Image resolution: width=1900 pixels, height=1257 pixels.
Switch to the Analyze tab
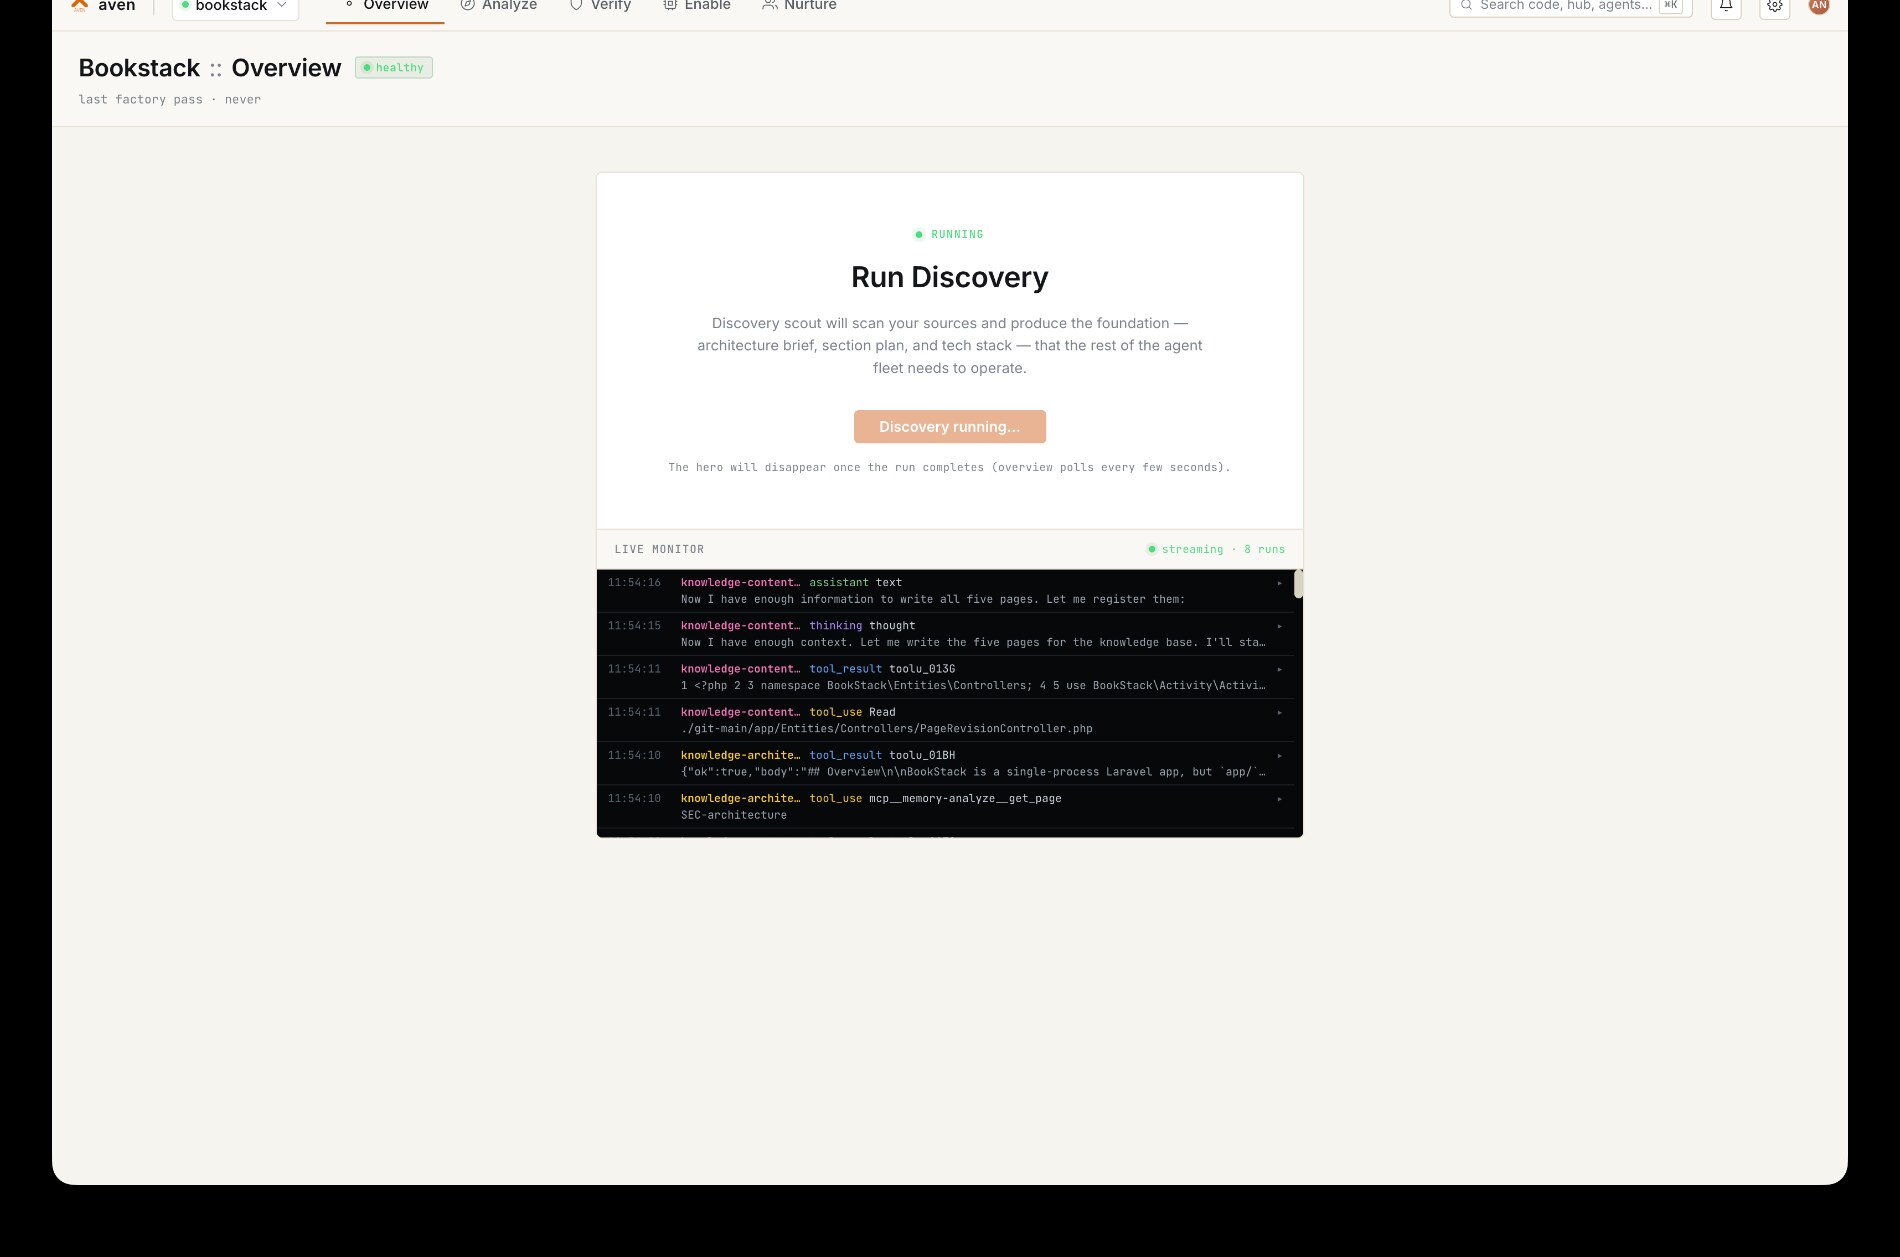[x=498, y=6]
